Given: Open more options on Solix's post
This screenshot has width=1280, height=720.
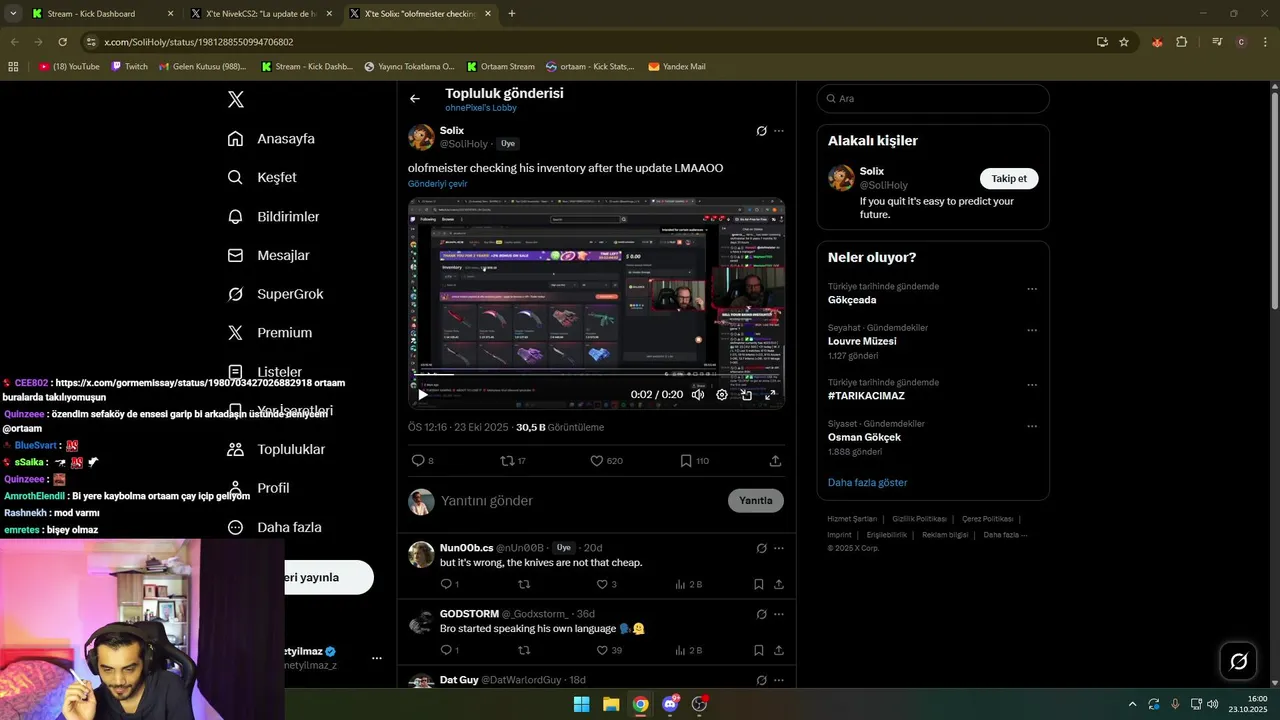Looking at the screenshot, I should tap(779, 131).
